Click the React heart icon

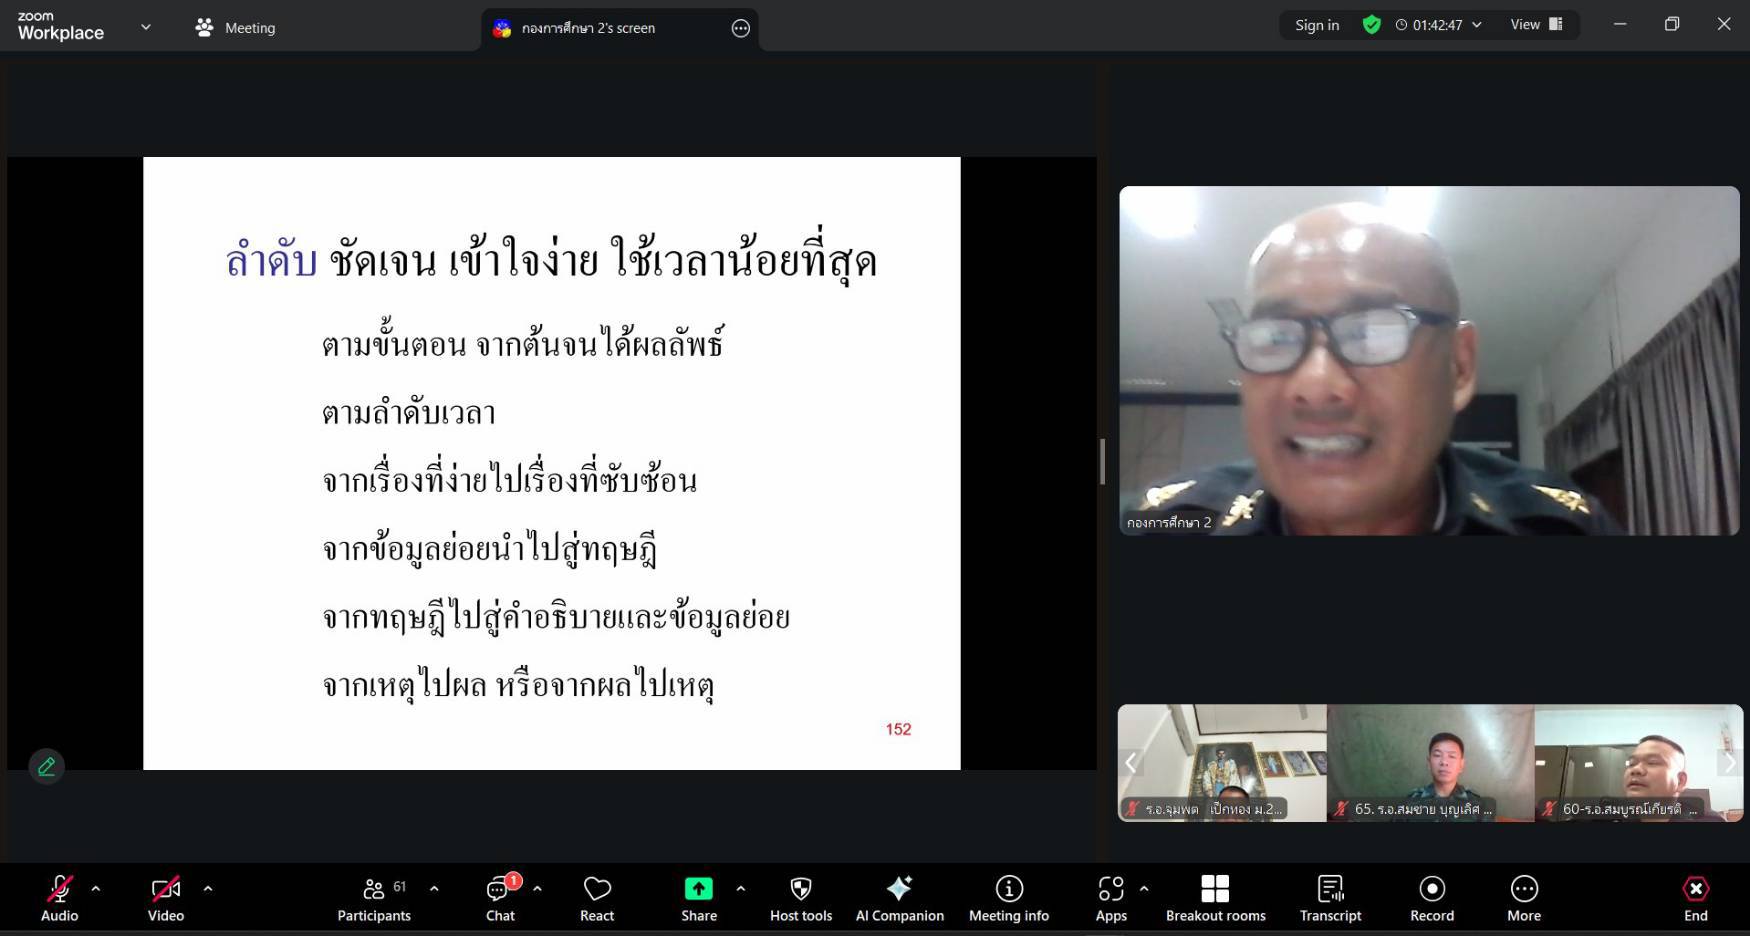(x=597, y=898)
